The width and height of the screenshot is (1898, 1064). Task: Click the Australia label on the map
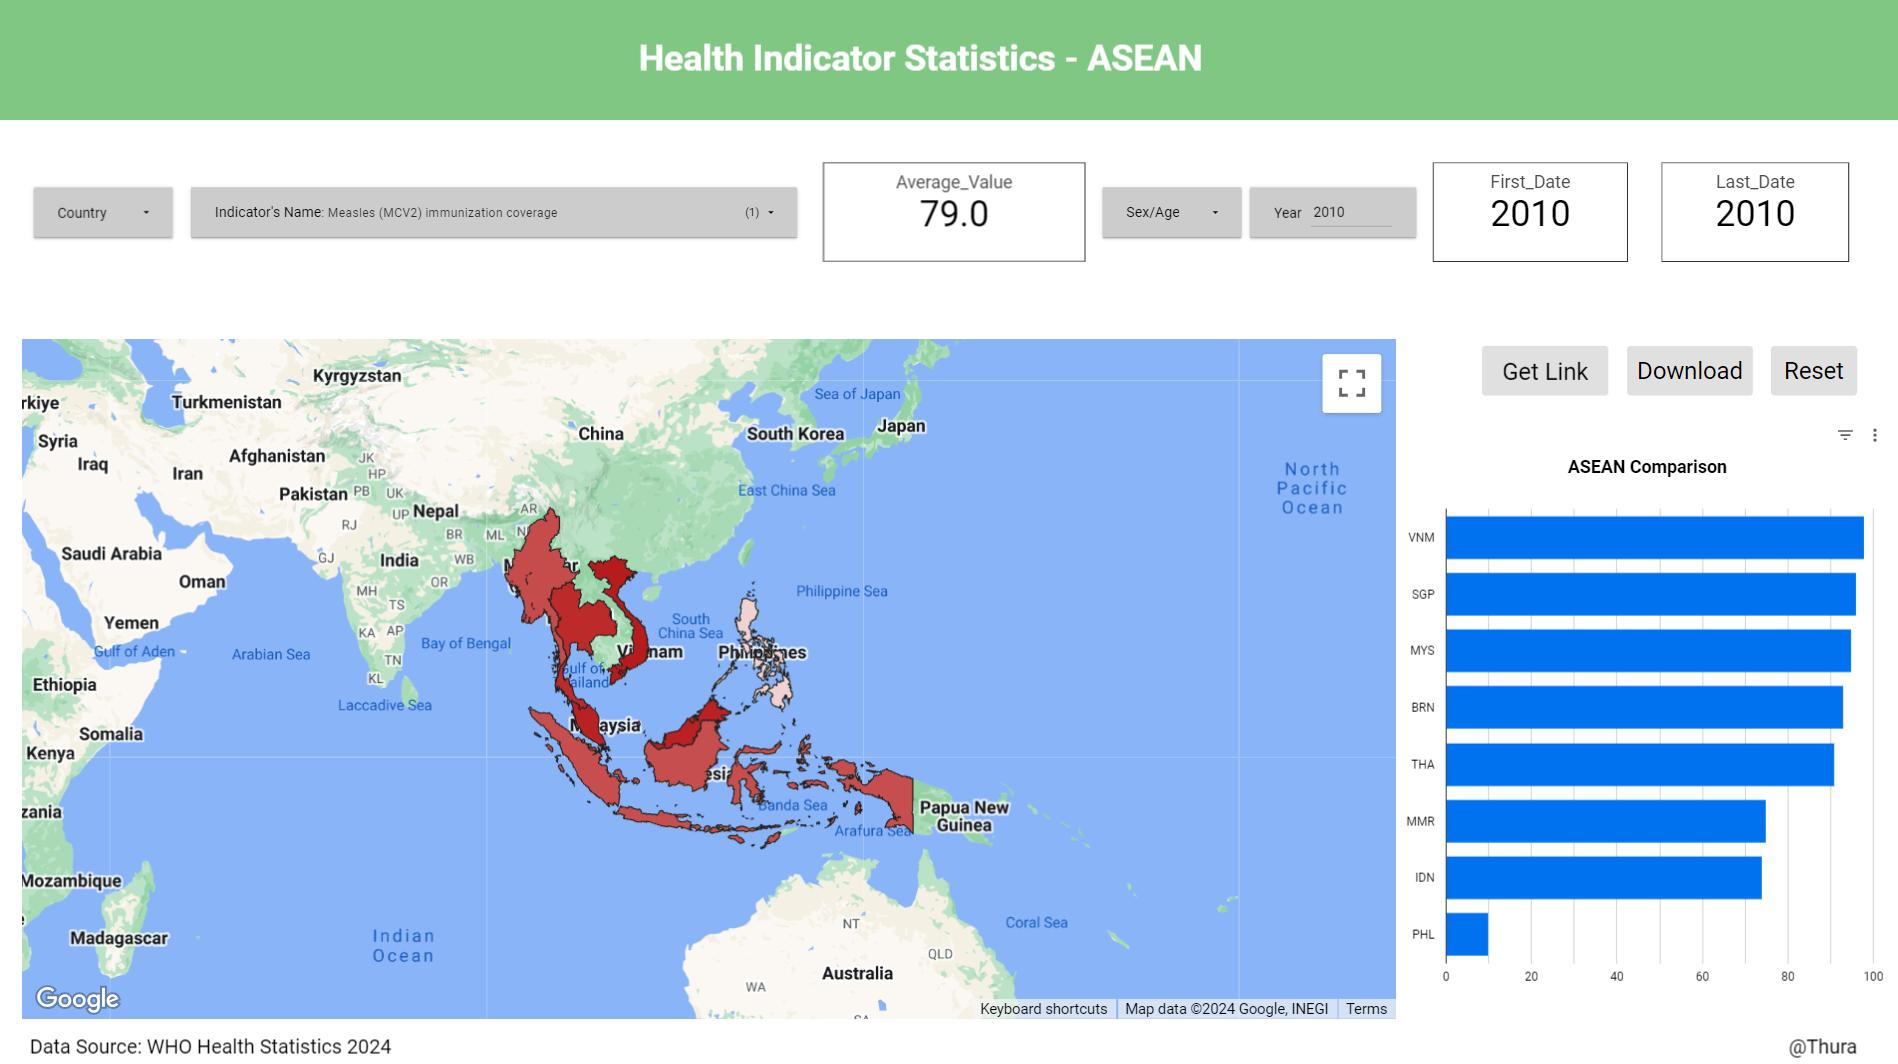pos(857,973)
